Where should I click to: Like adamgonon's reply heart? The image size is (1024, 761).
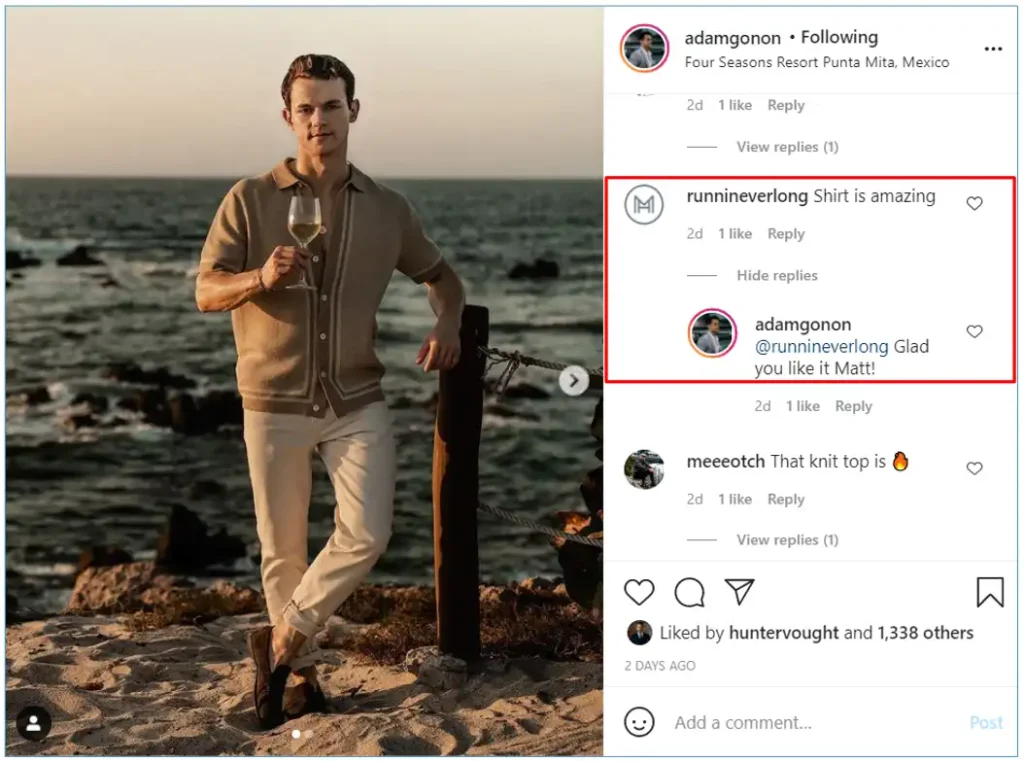click(974, 331)
